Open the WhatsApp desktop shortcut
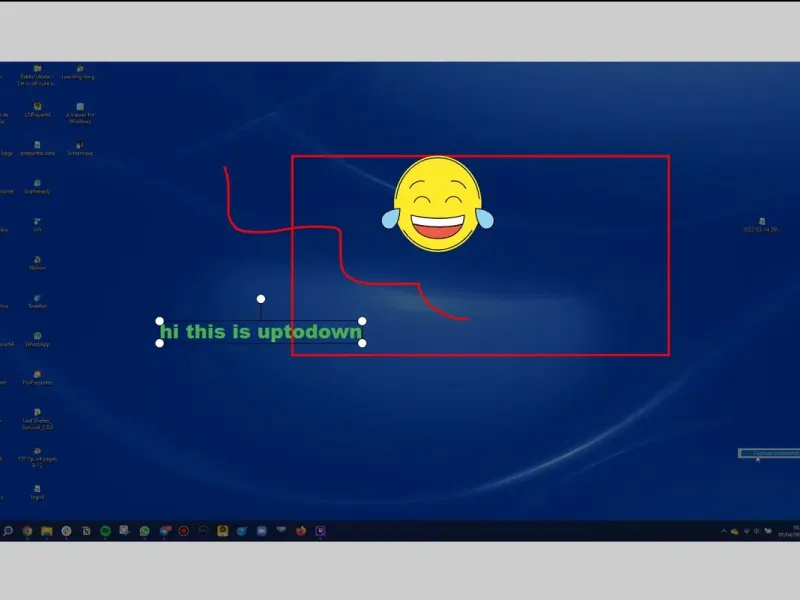Viewport: 800px width, 600px height. click(x=37, y=340)
